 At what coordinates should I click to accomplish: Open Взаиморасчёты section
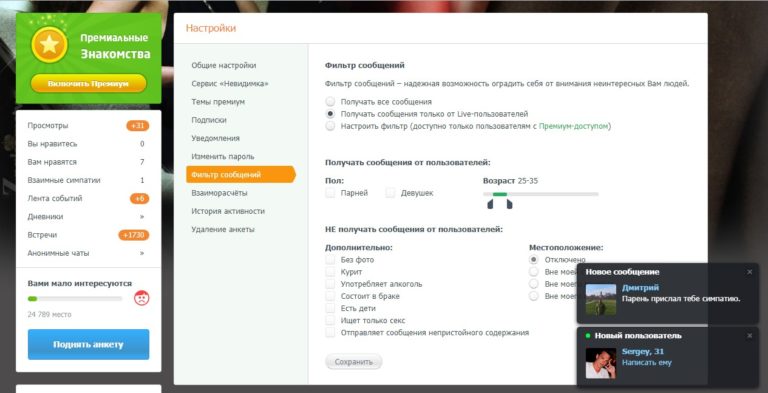pyautogui.click(x=219, y=193)
